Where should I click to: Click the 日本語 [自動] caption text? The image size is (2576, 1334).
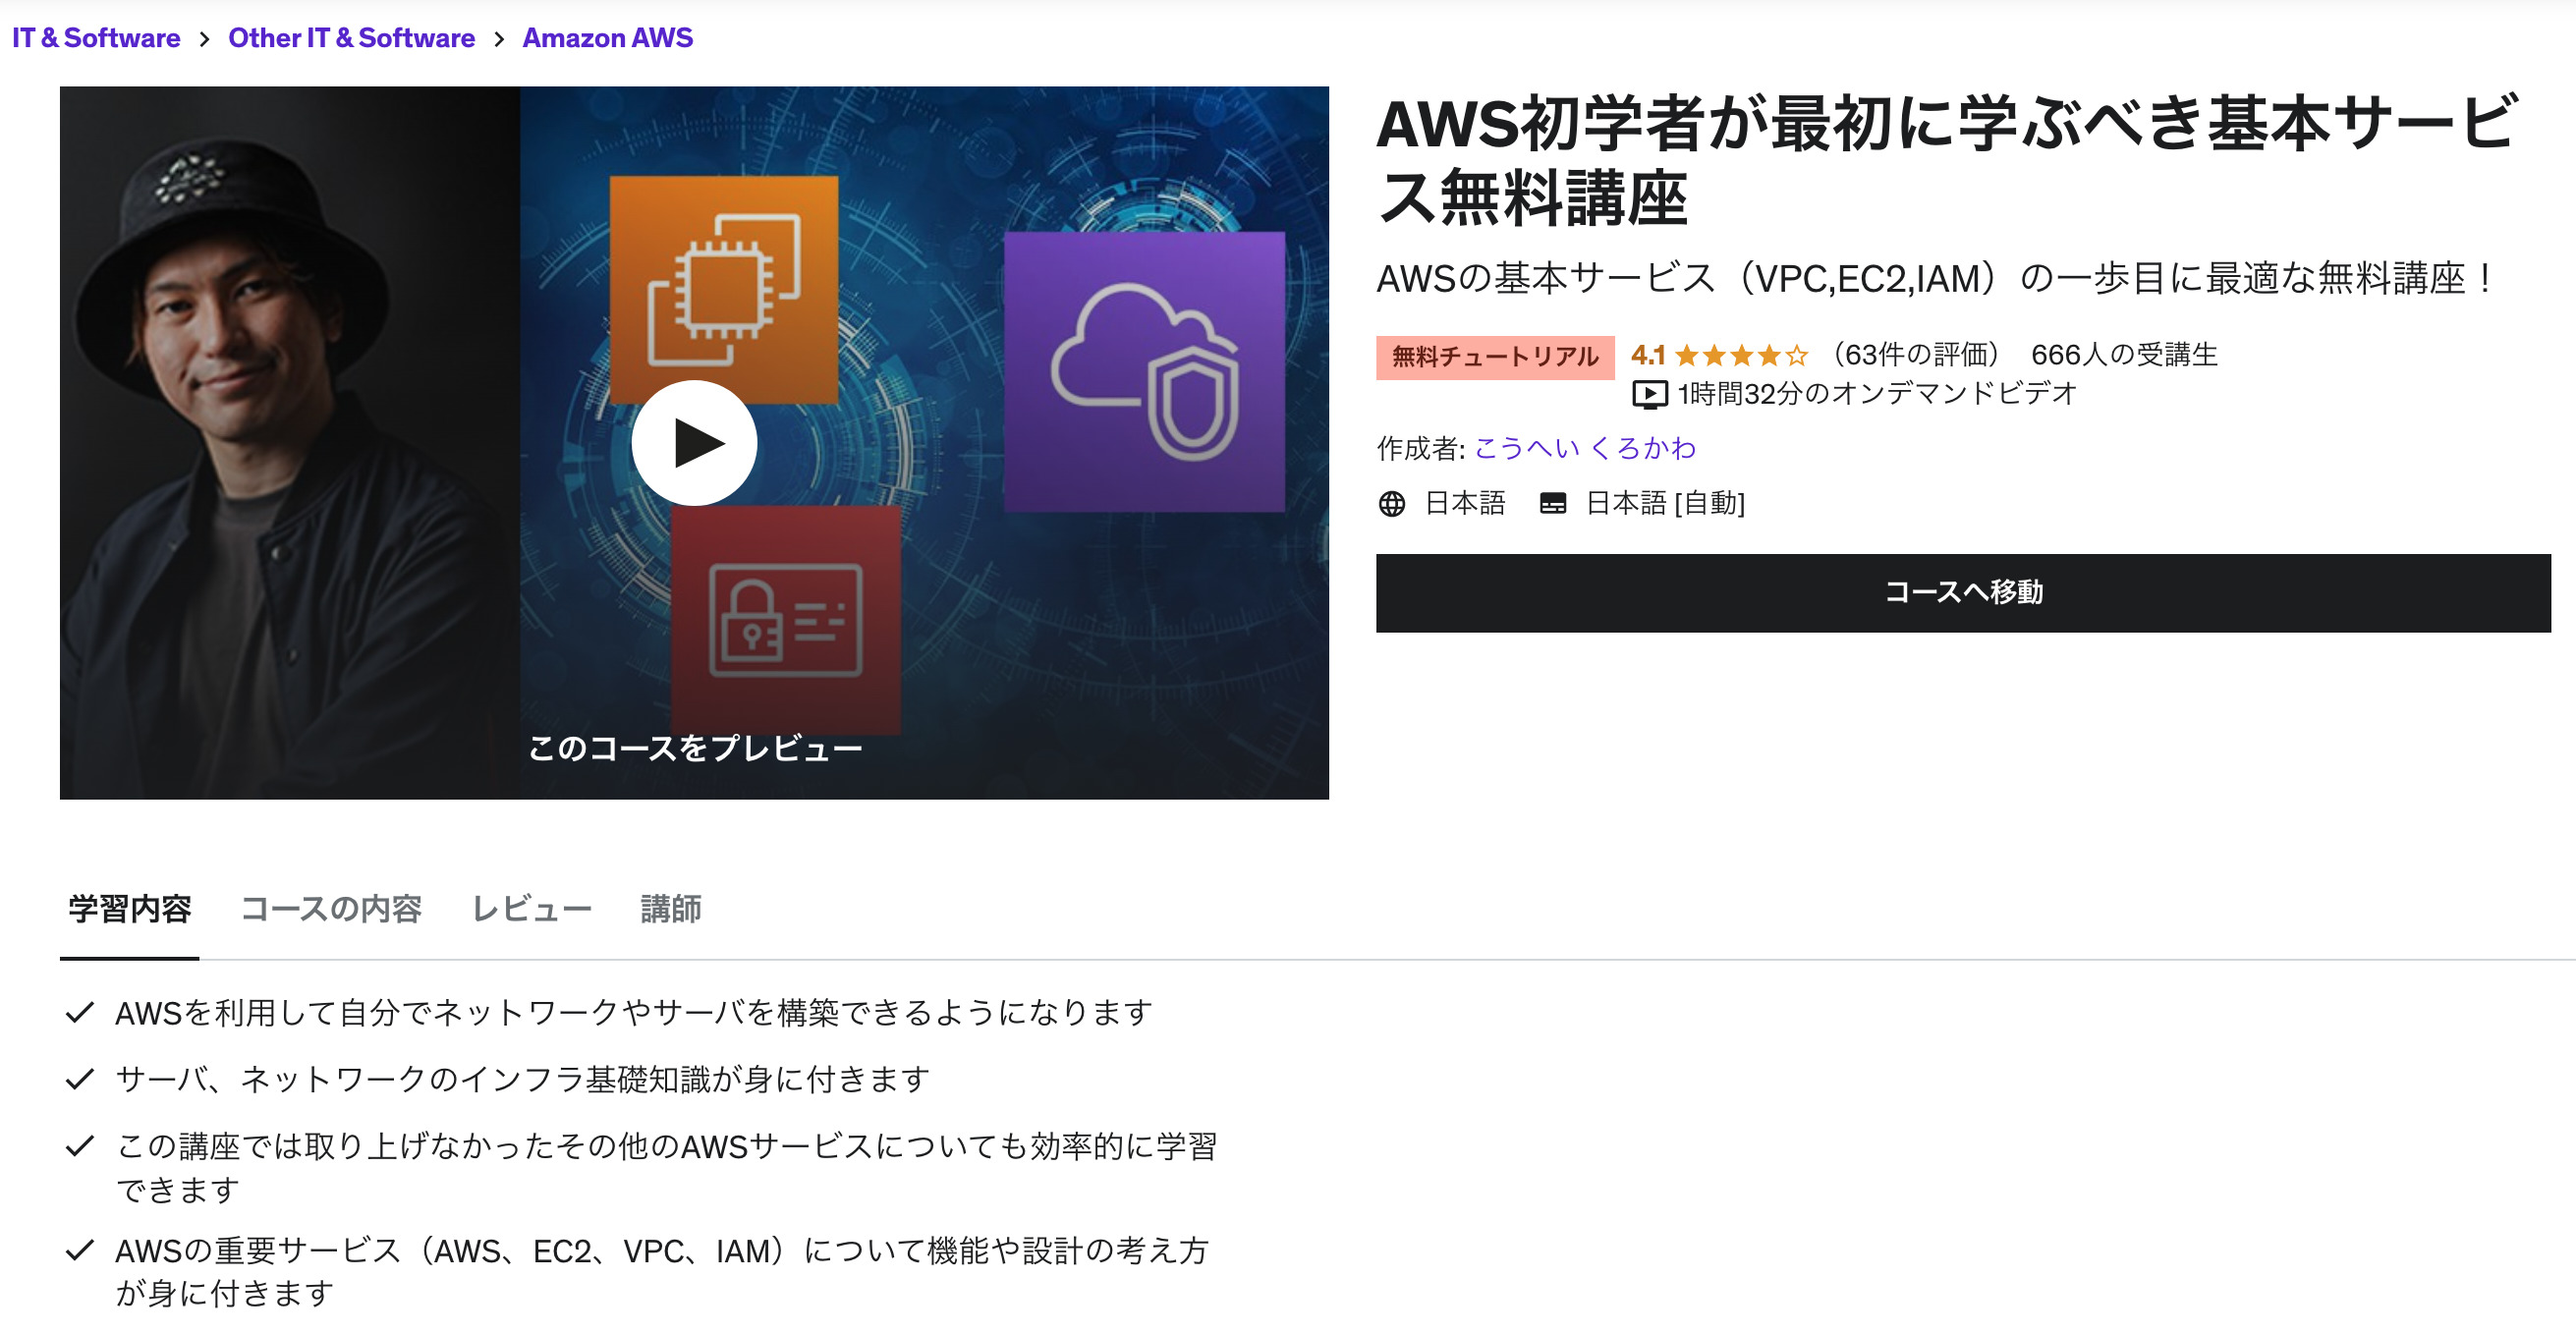(1665, 503)
